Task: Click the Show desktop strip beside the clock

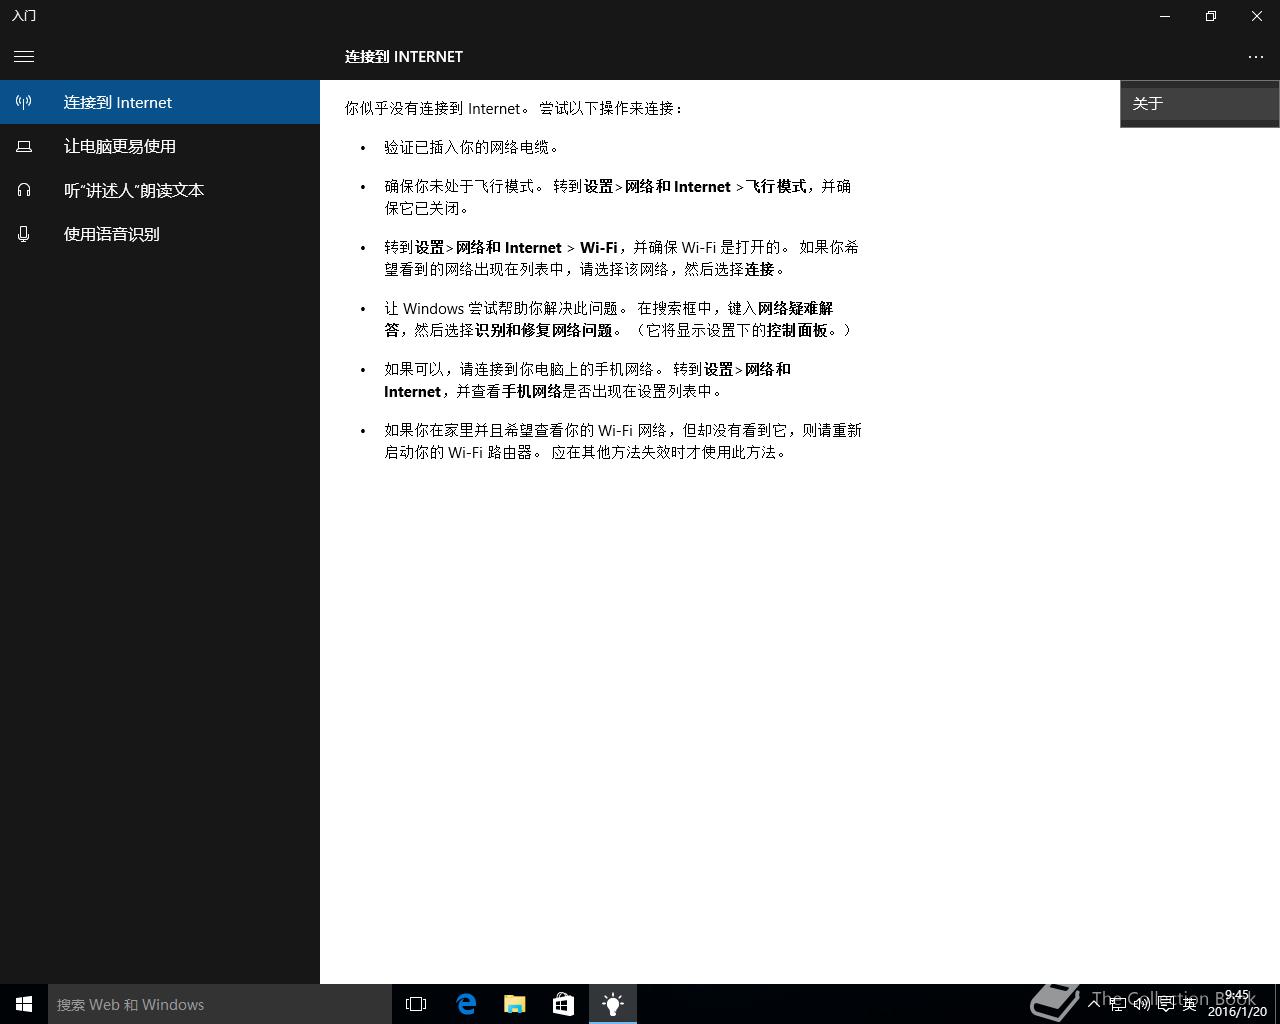Action: (1277, 1004)
